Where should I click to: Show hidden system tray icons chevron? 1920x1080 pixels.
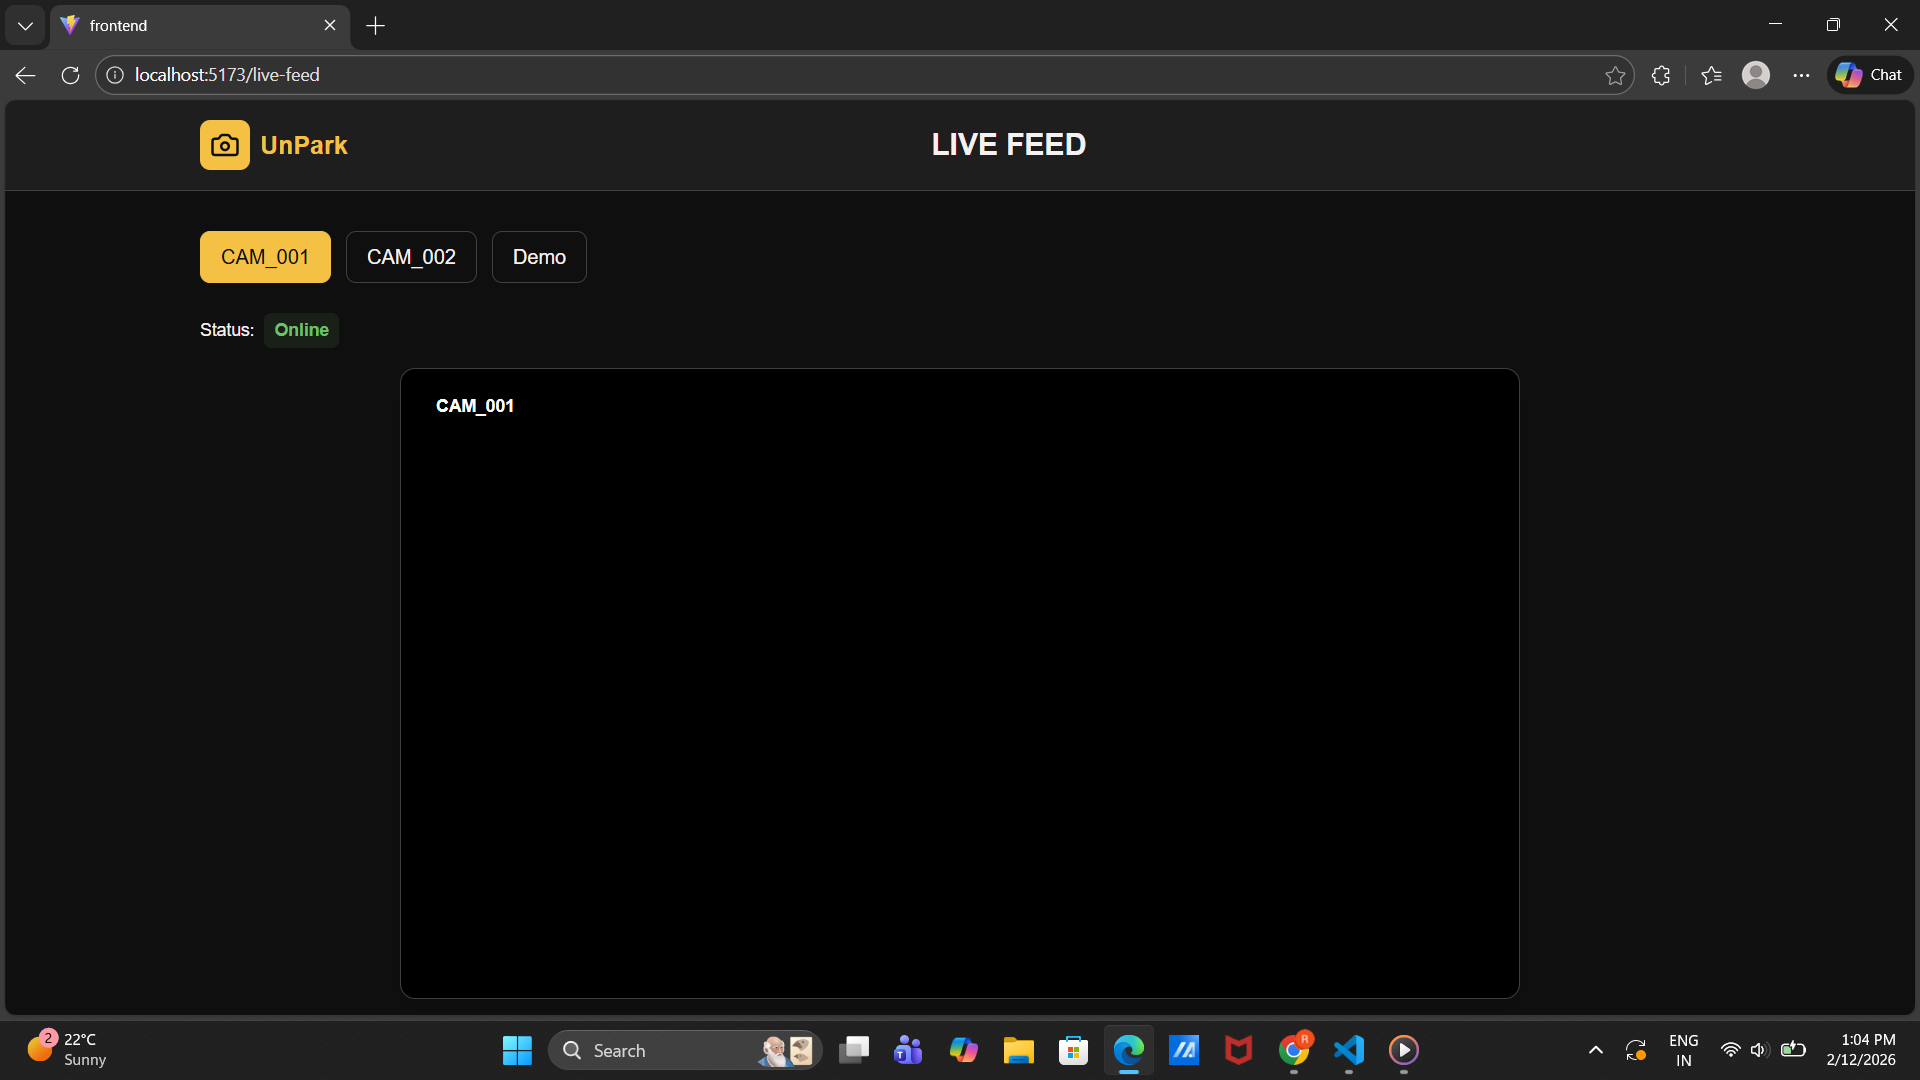pyautogui.click(x=1596, y=1050)
